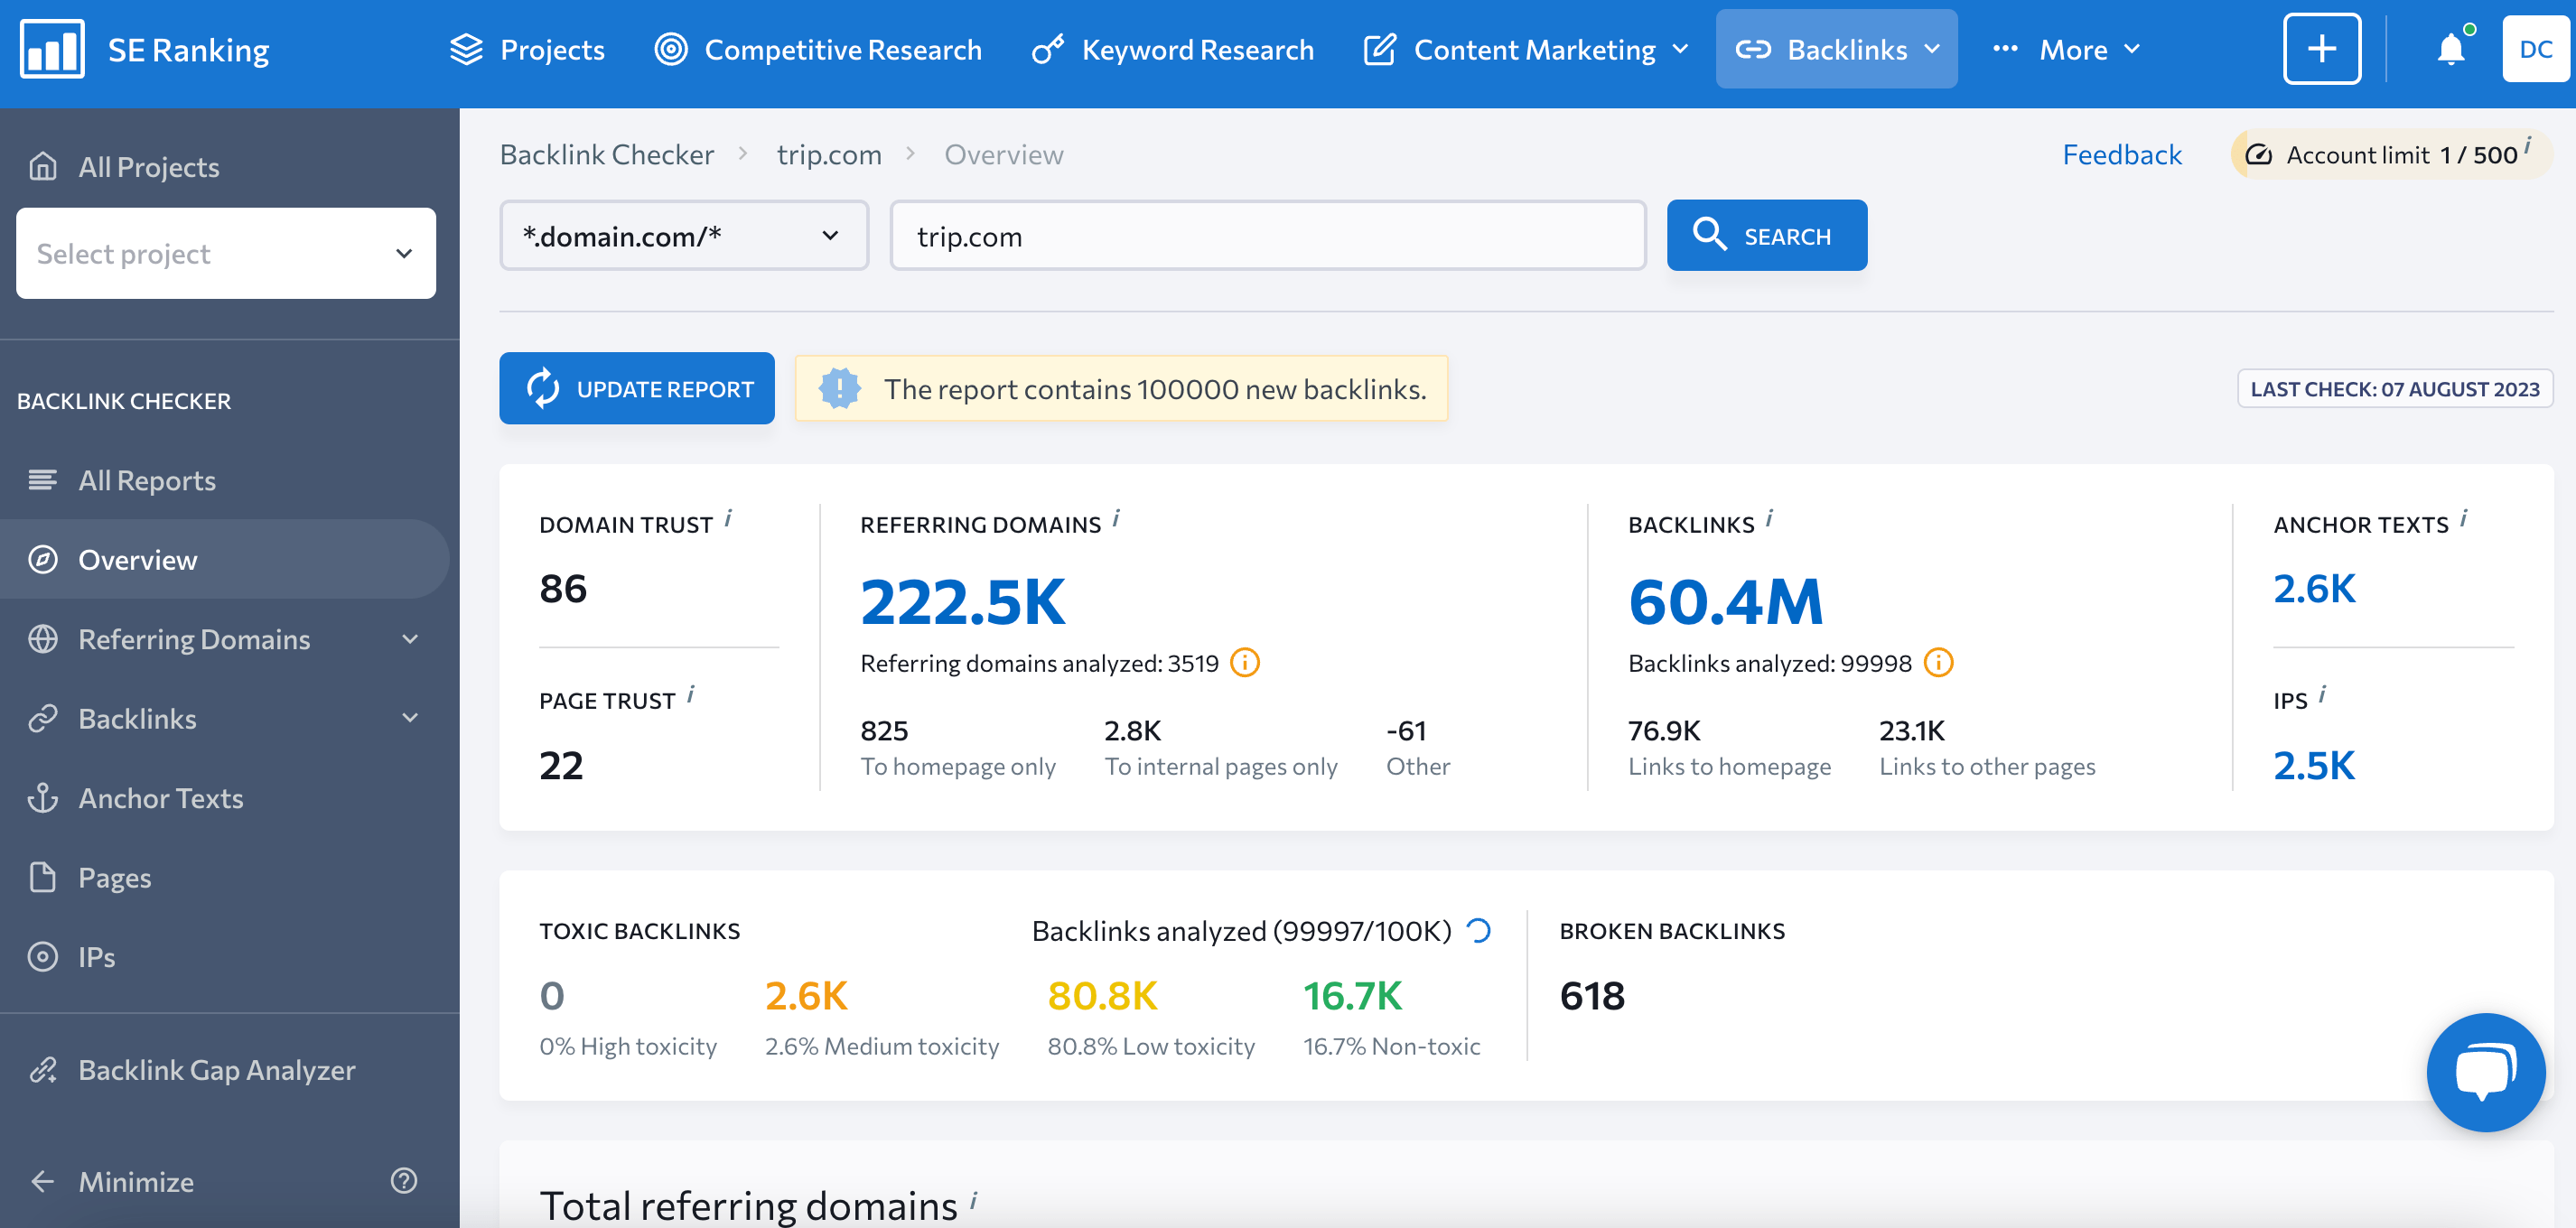This screenshot has height=1228, width=2576.
Task: Open notifications bell icon
Action: (x=2451, y=48)
